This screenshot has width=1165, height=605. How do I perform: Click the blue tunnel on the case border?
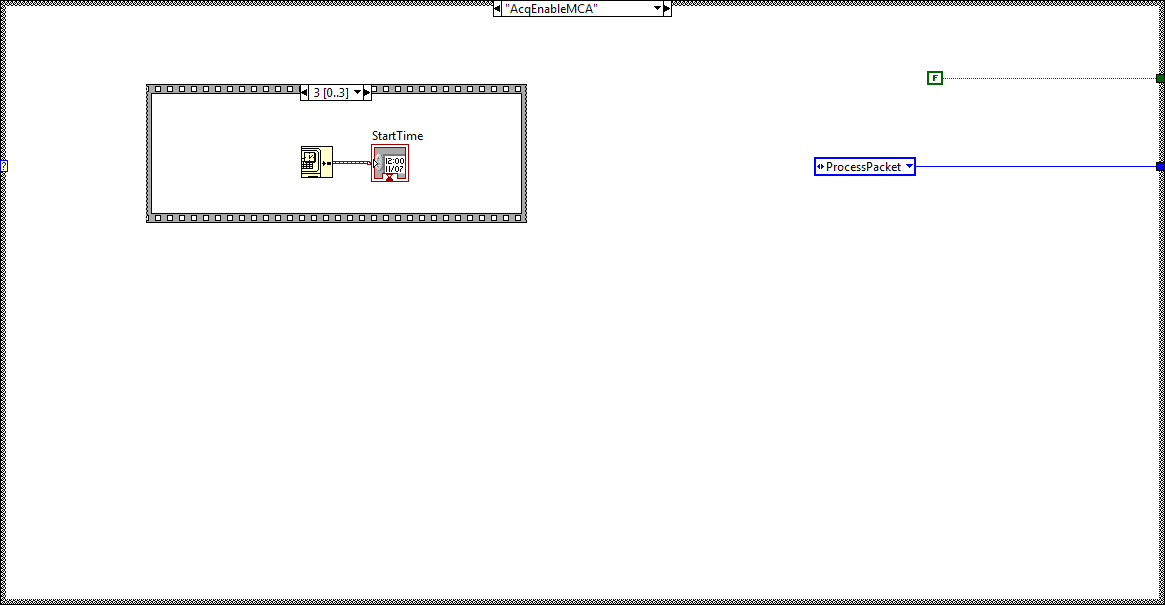(1160, 166)
